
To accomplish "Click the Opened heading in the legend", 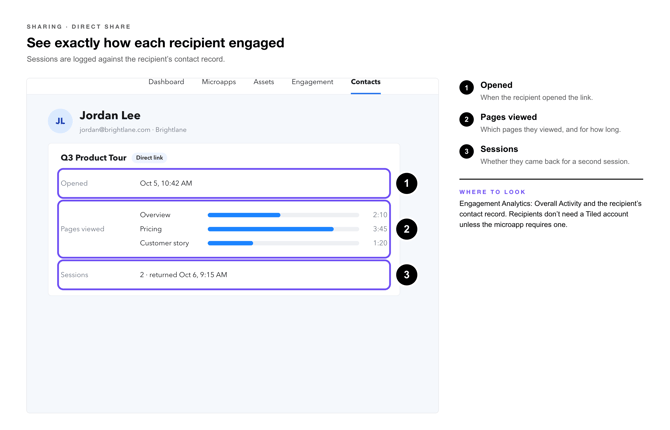I will 496,85.
